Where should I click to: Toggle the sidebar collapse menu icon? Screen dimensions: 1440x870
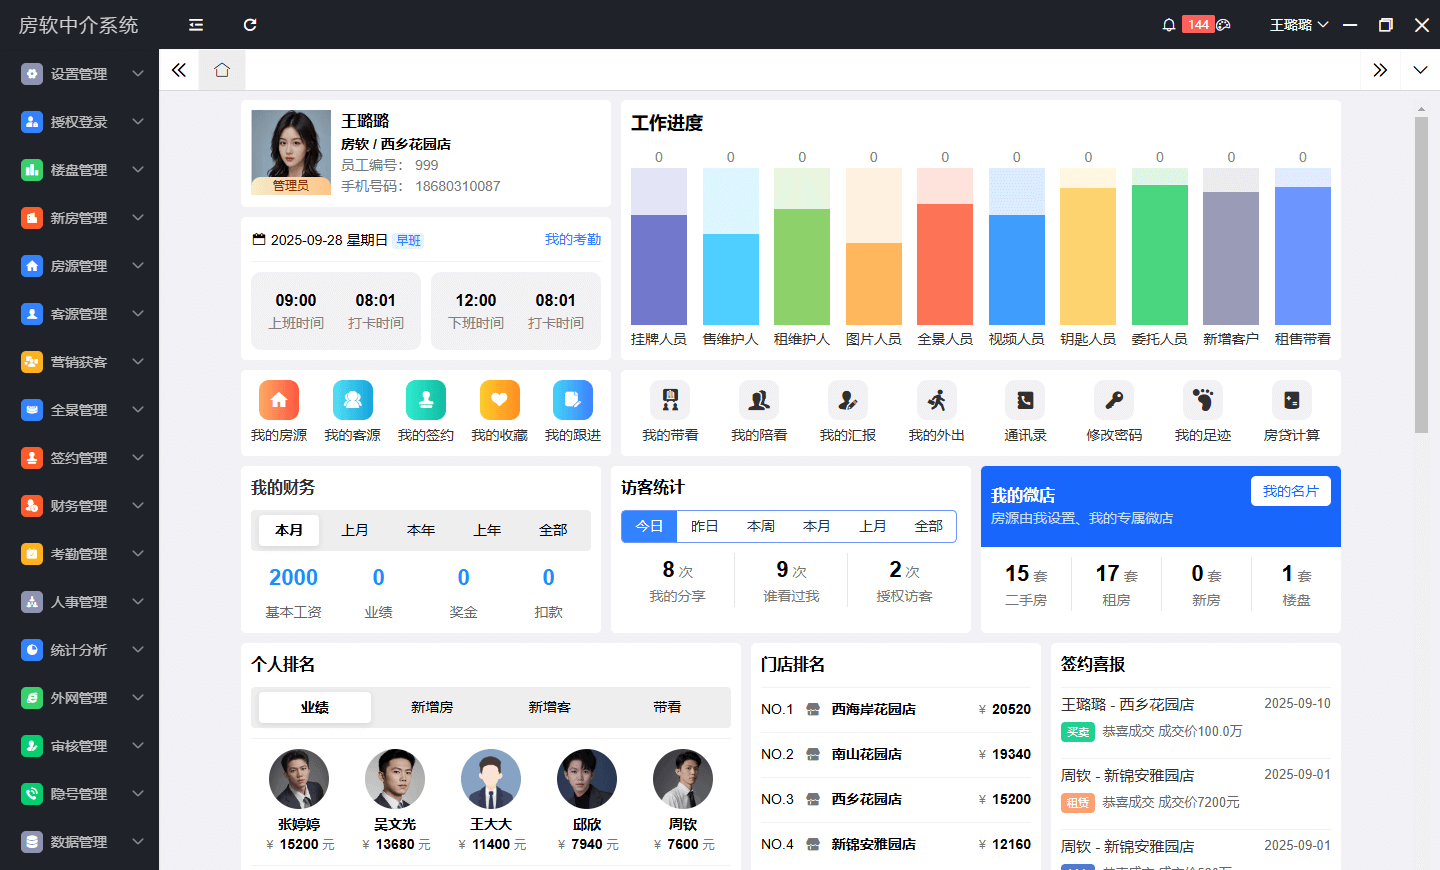196,25
